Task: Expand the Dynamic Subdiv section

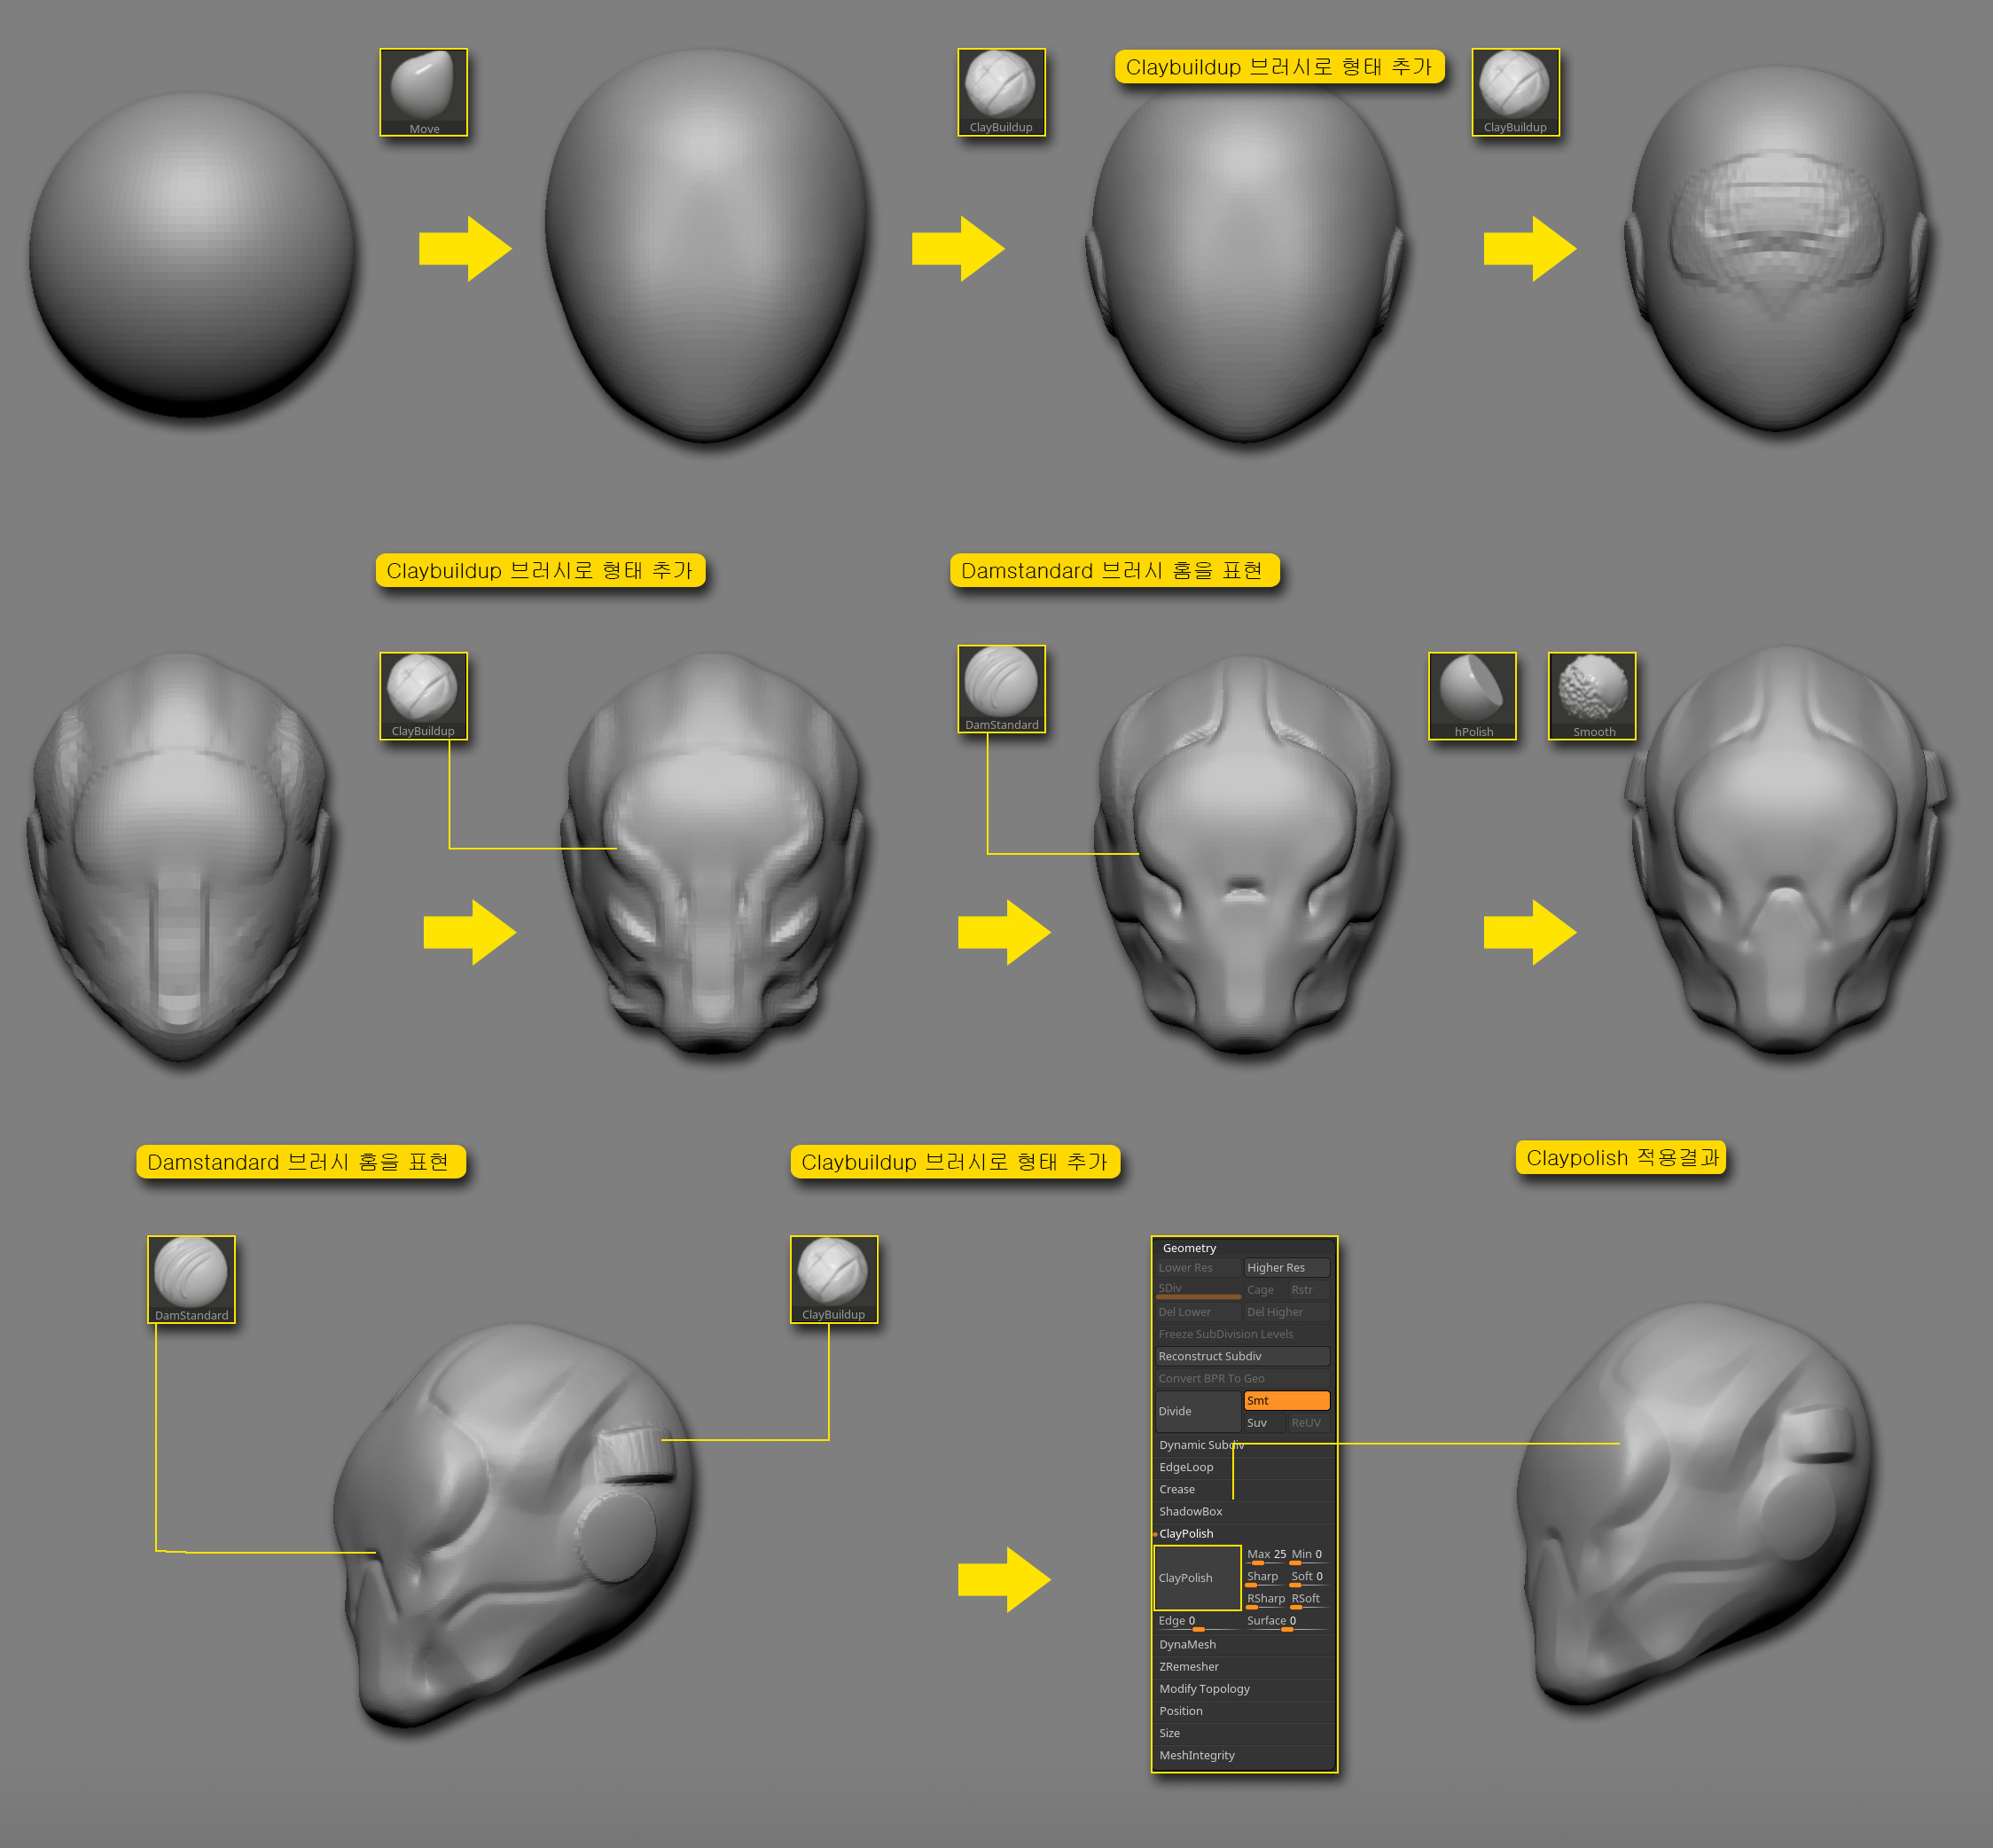Action: (1201, 1445)
